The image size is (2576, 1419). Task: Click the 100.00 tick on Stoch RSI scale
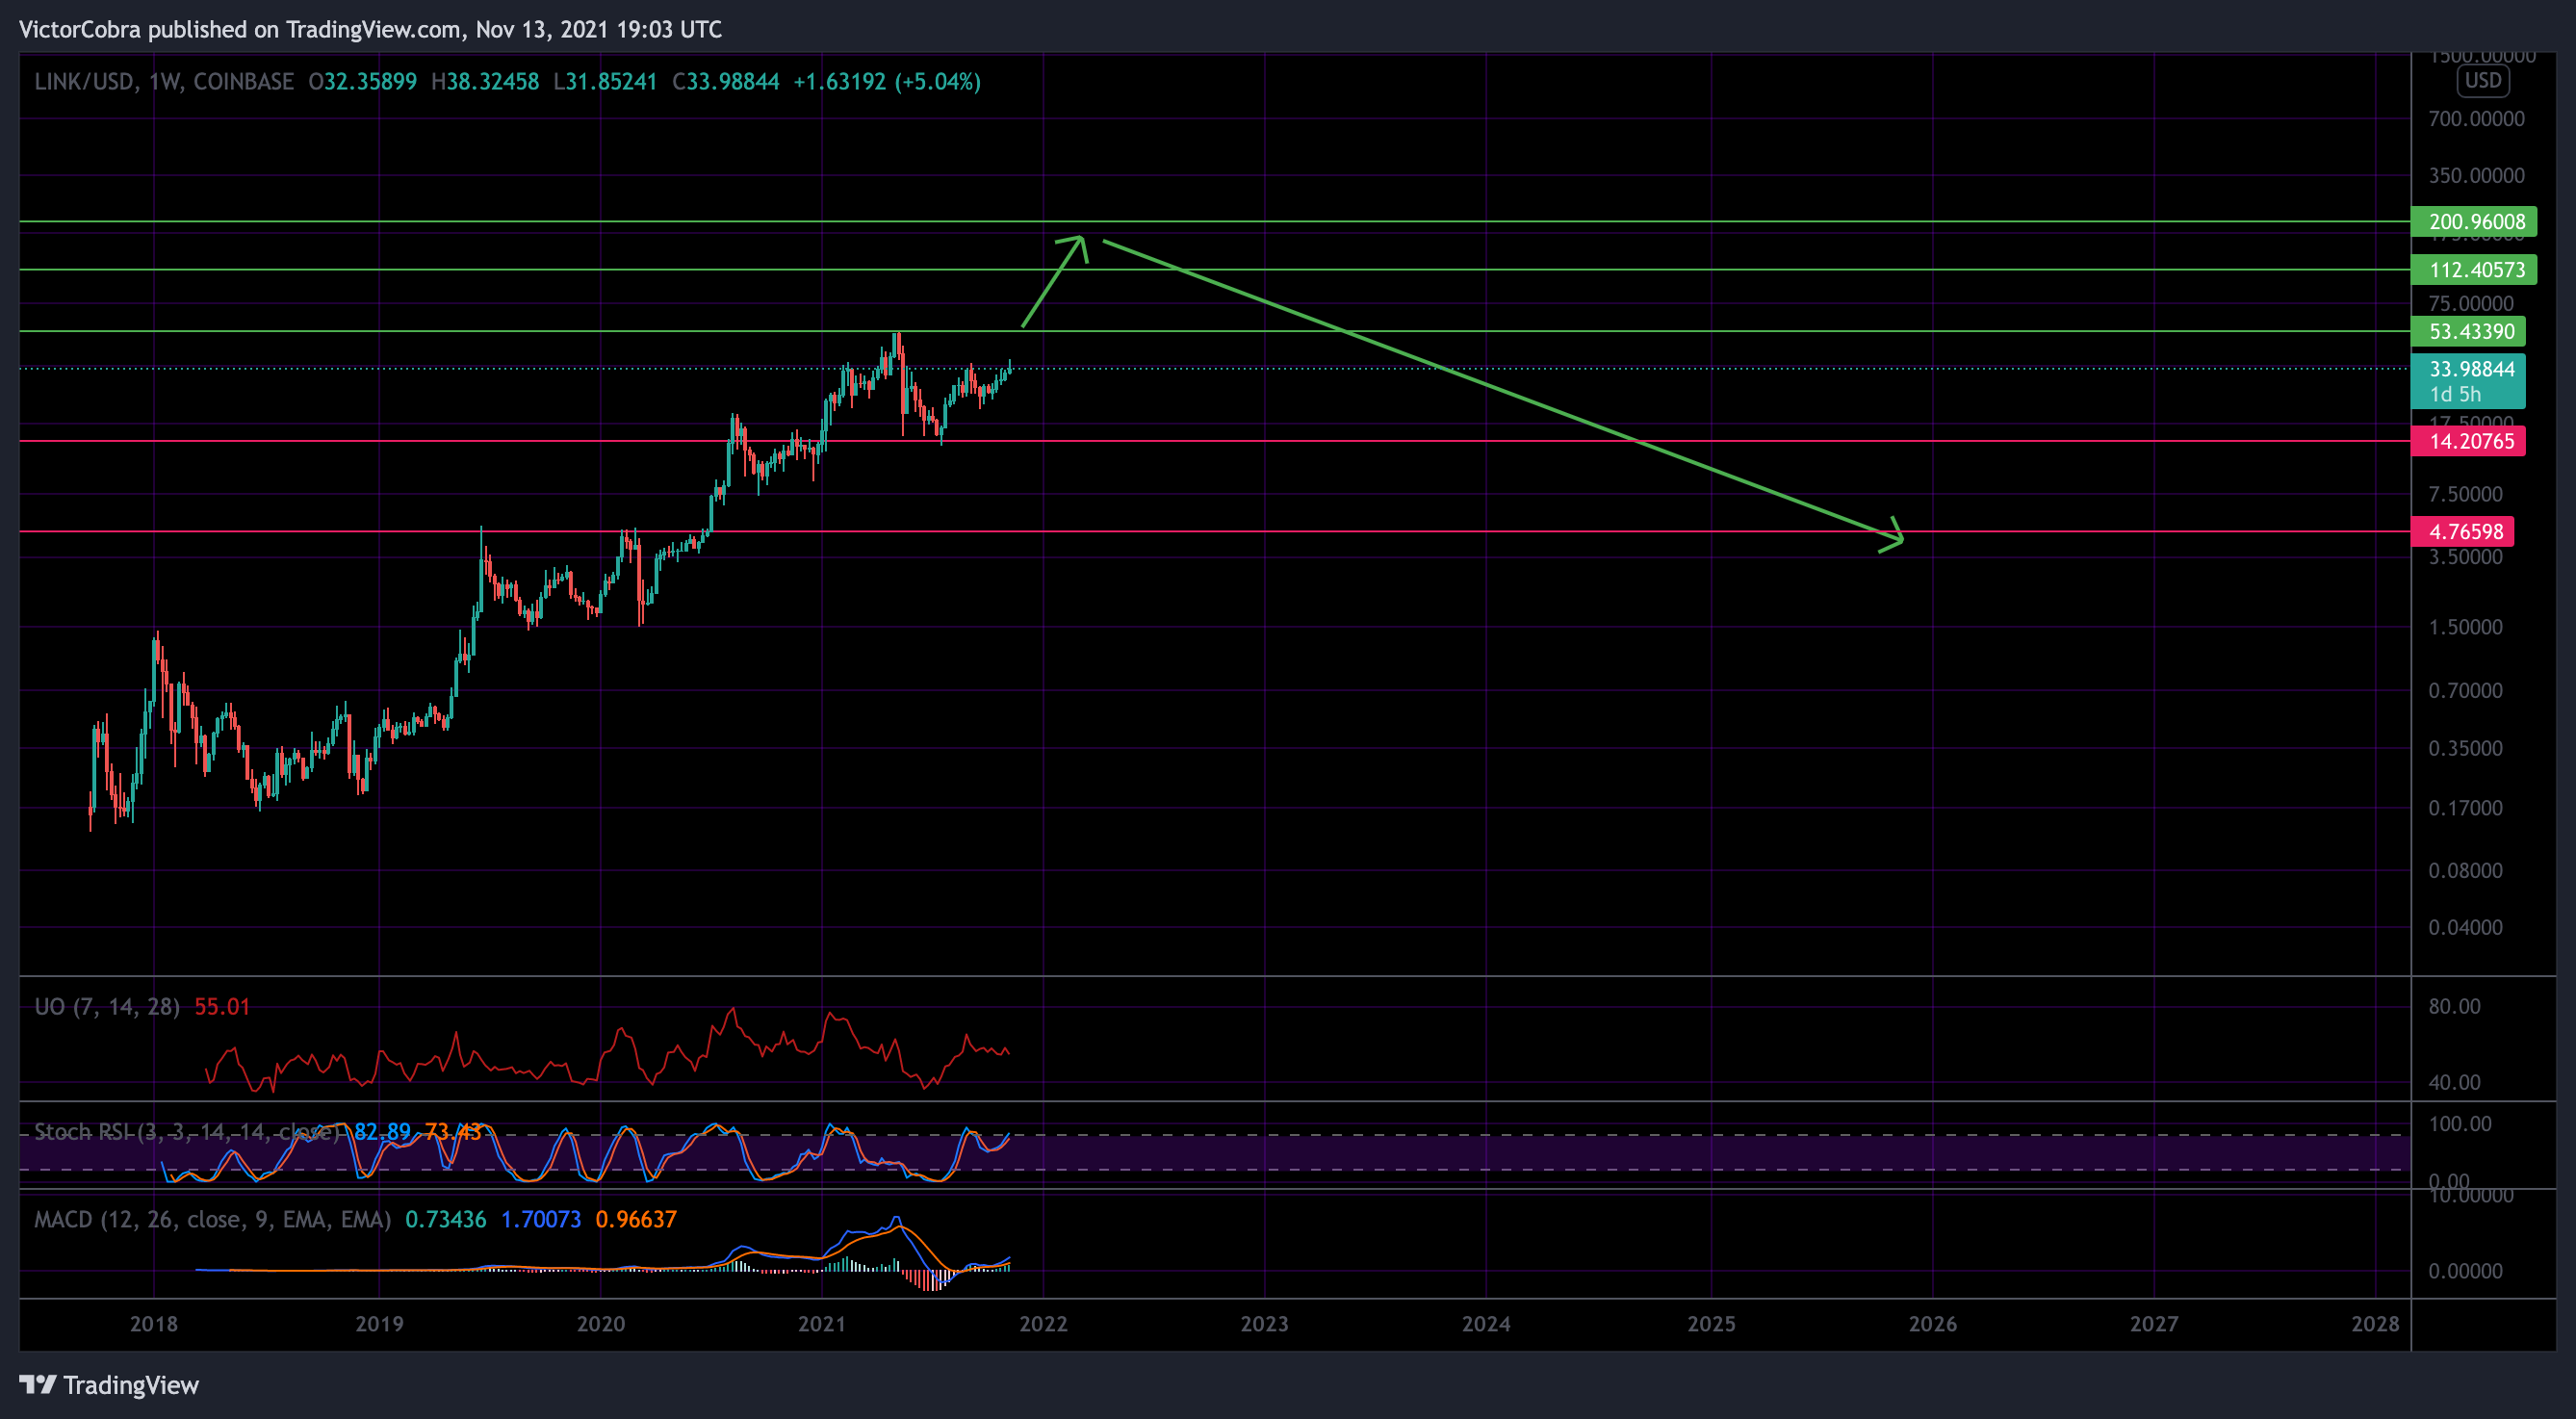2460,1125
